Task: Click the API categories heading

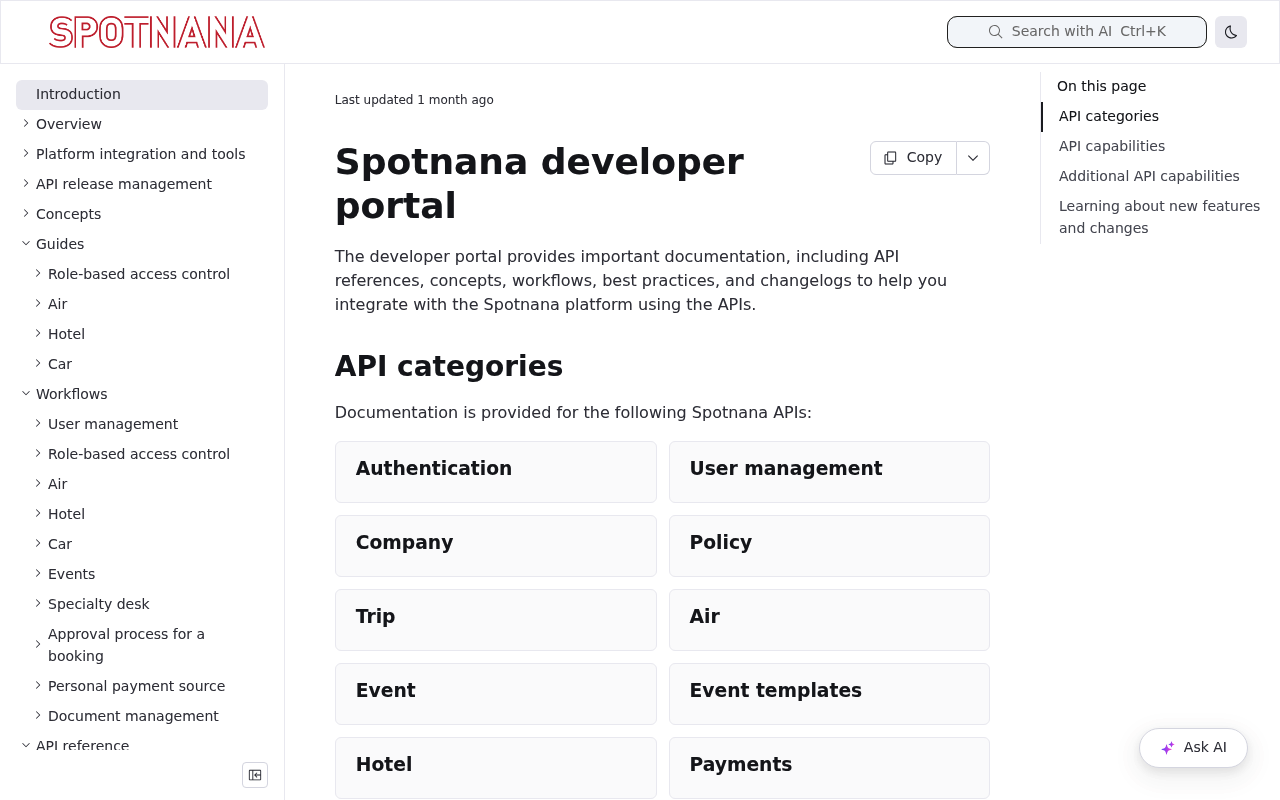Action: 449,366
